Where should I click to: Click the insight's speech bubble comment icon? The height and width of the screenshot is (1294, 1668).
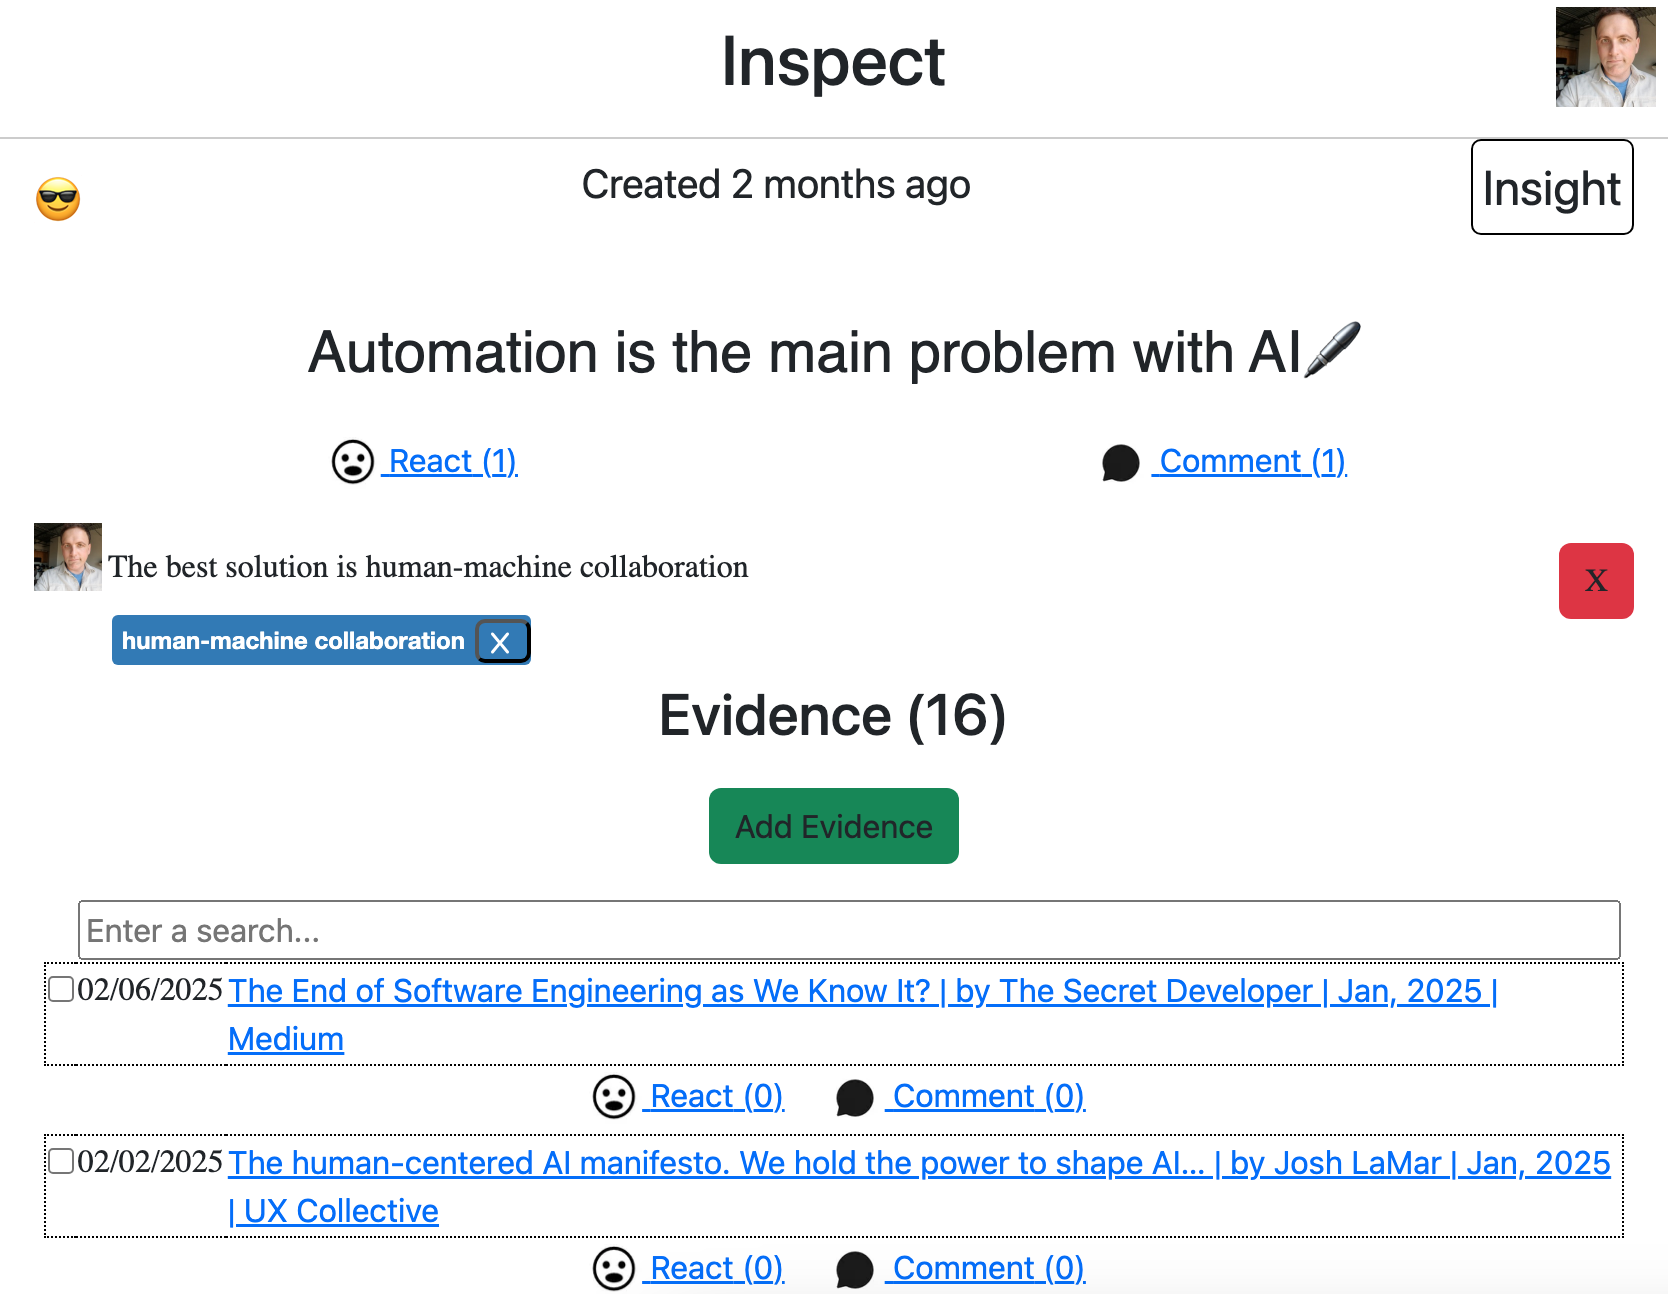coord(1120,463)
